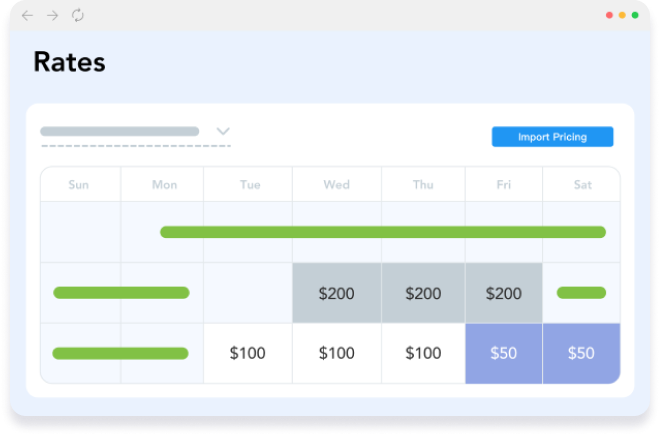Select the blue $50 cell under Fri
The image size is (660, 436).
pos(503,354)
